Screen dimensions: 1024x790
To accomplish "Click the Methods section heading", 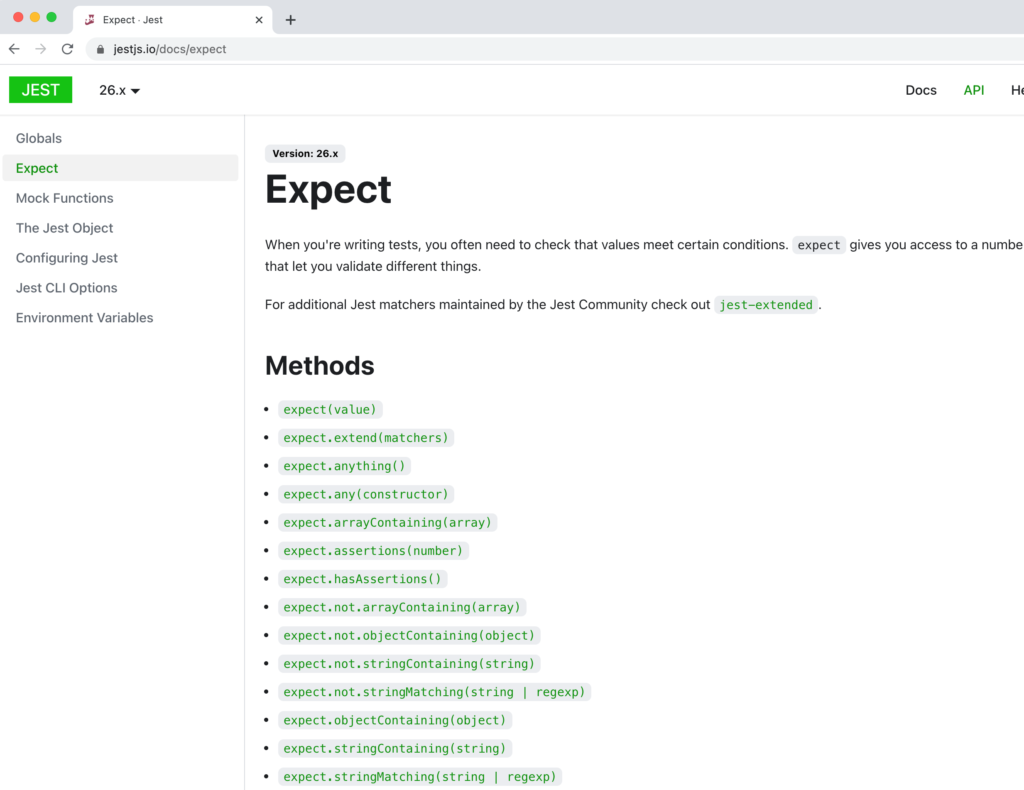I will pos(319,366).
